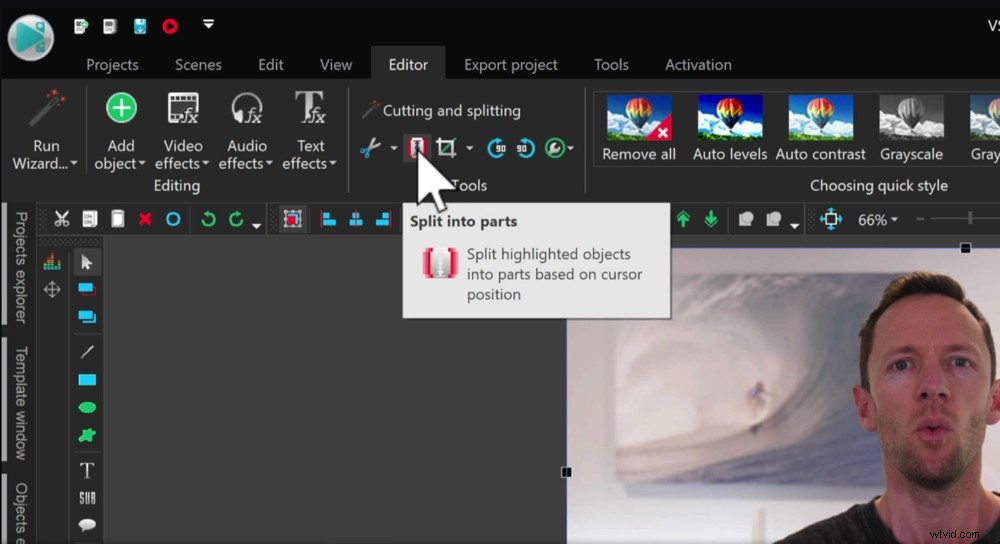Click the Split into parts icon
1000x544 pixels.
click(416, 148)
